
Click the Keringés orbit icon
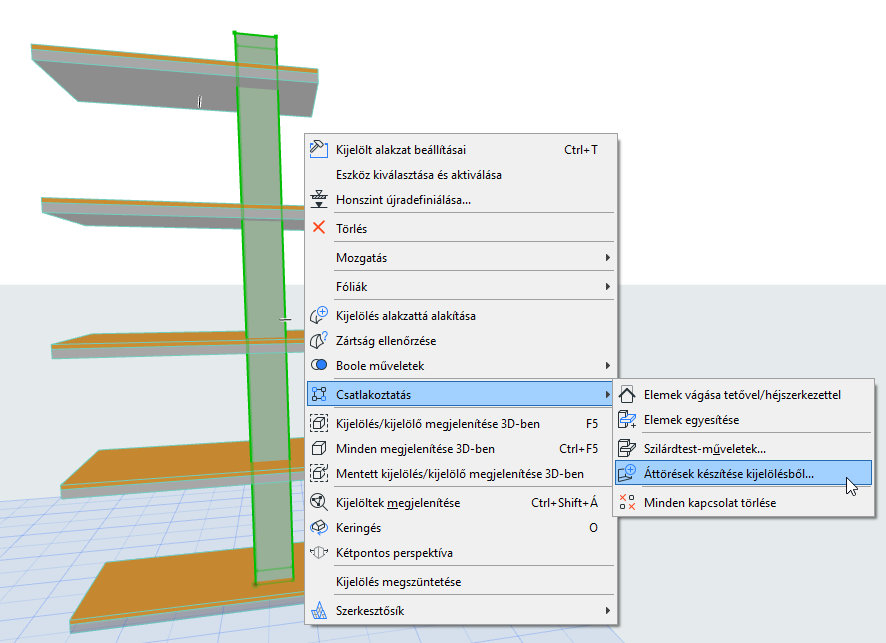pyautogui.click(x=319, y=527)
